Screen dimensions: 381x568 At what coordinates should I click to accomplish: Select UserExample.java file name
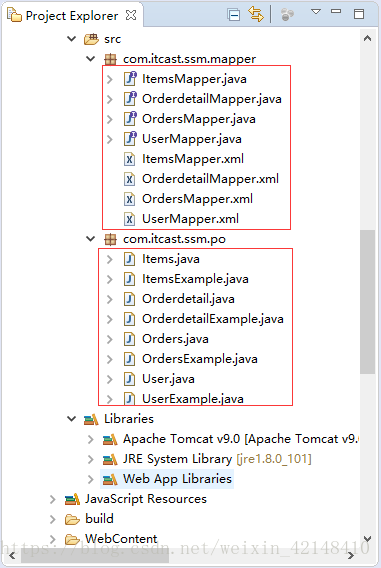[193, 399]
